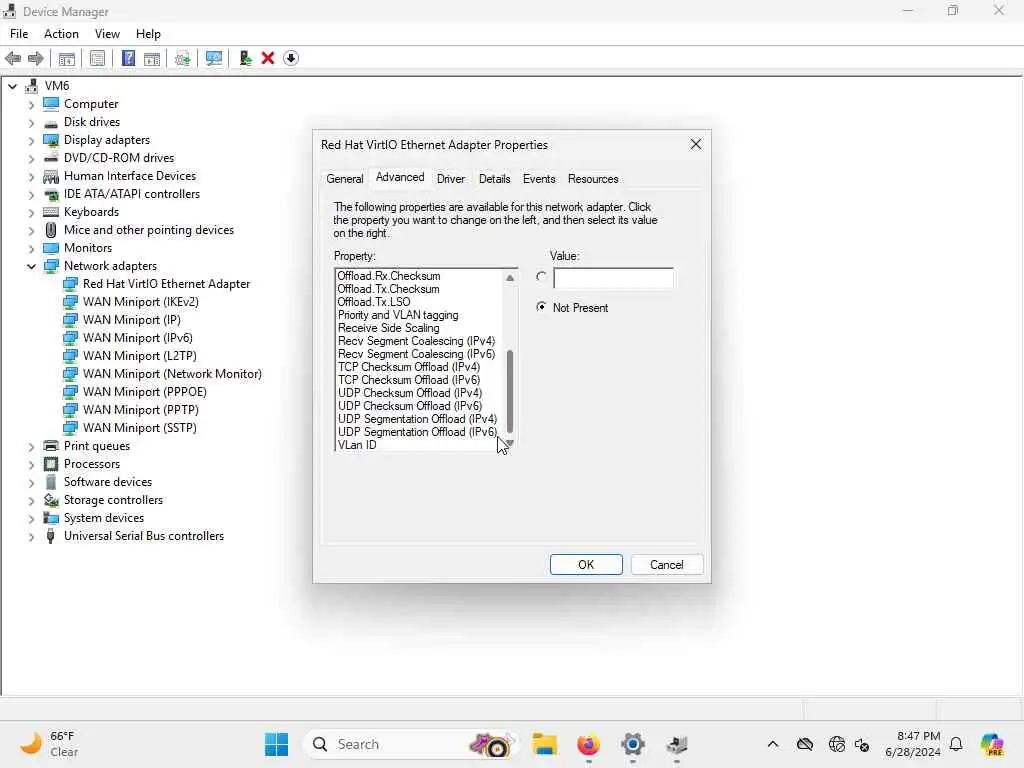Select TCP Checksum Offload (IPv4) property
This screenshot has height=768, width=1024.
point(409,366)
